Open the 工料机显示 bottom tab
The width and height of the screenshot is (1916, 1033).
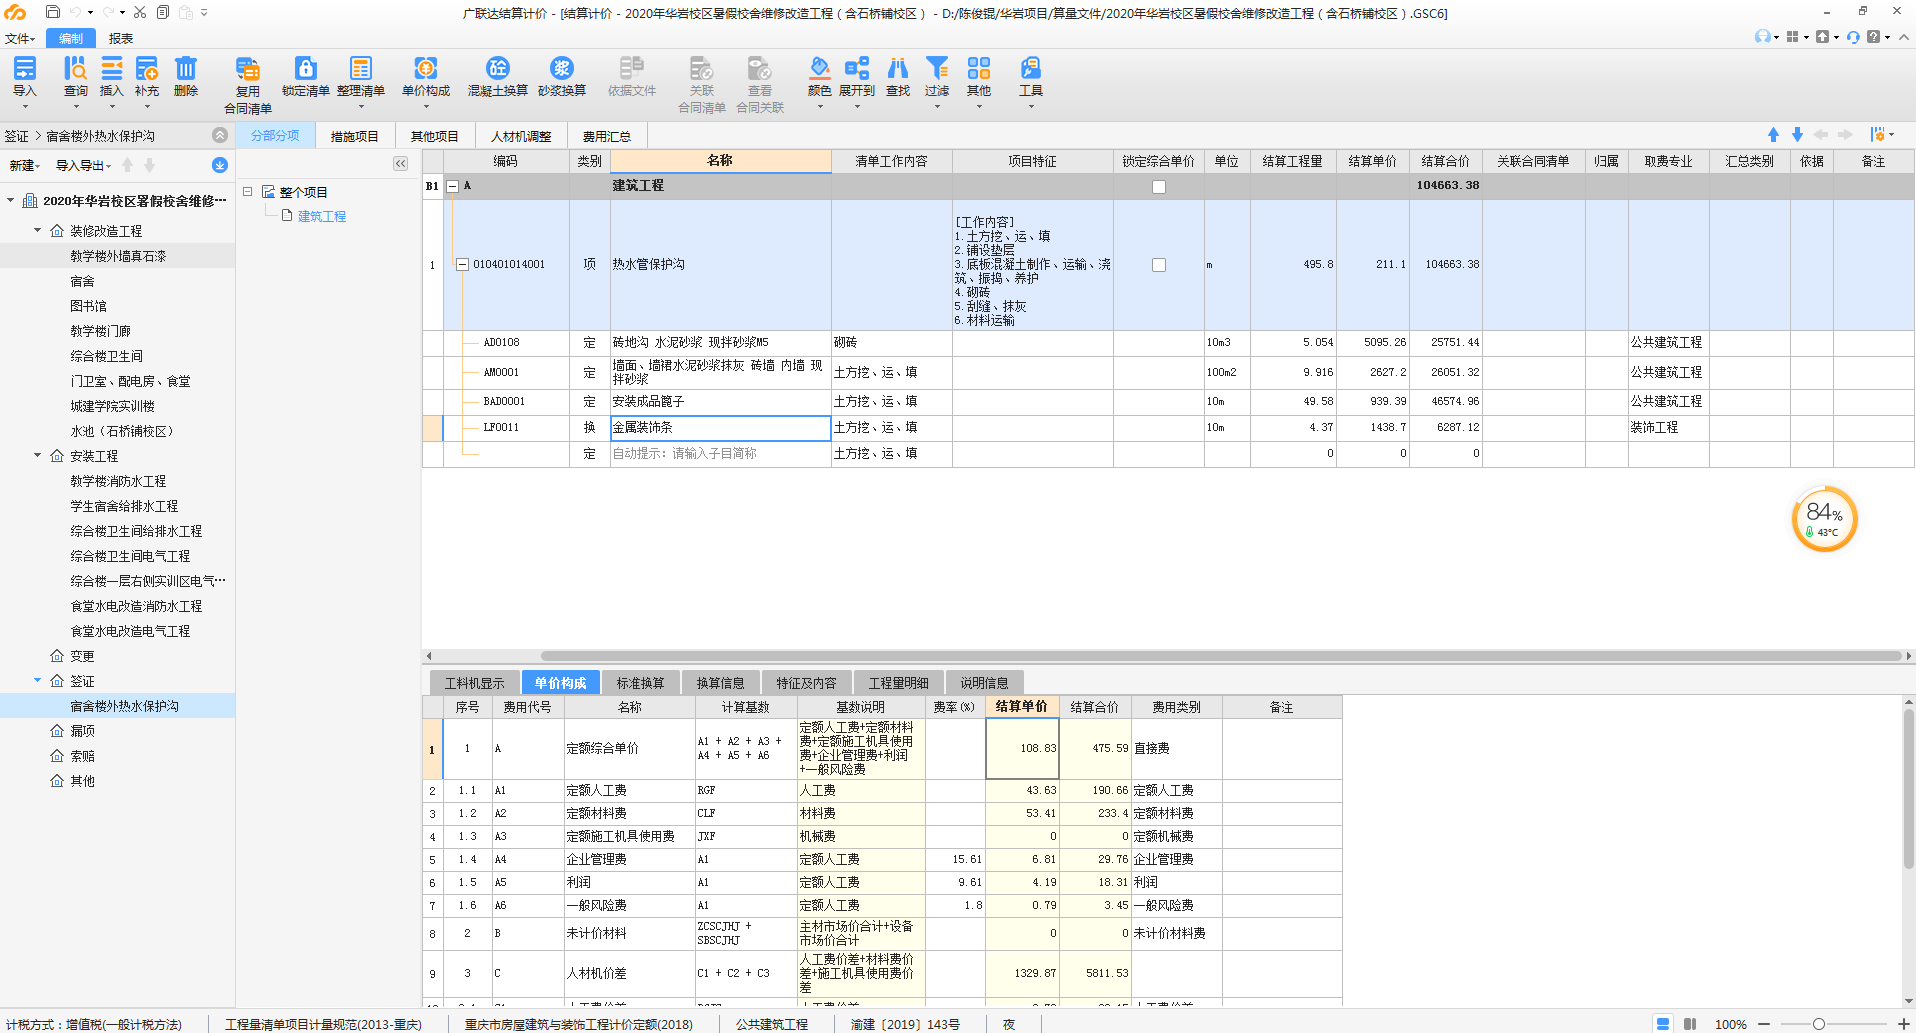point(475,683)
